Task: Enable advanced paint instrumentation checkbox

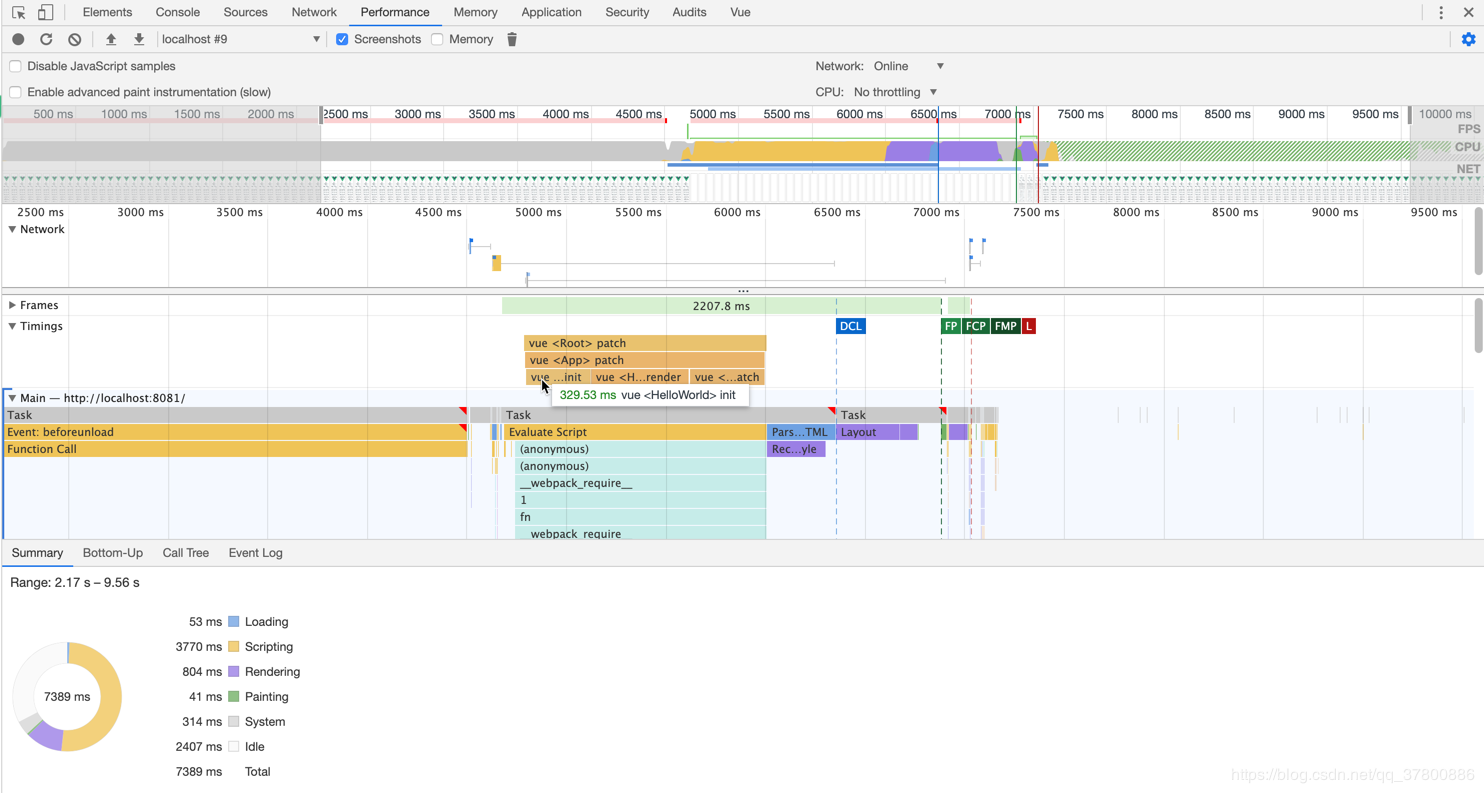Action: point(15,92)
